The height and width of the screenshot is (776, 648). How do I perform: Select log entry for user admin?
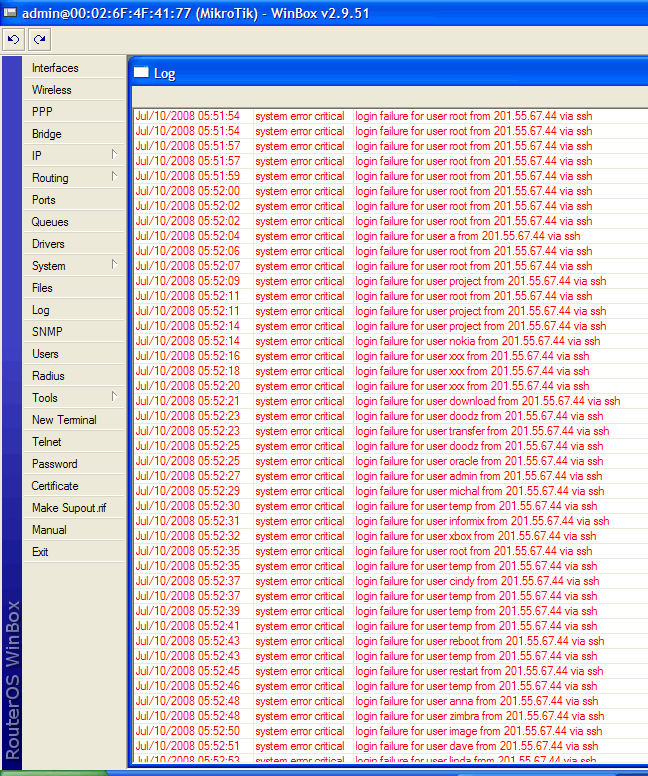click(391, 476)
